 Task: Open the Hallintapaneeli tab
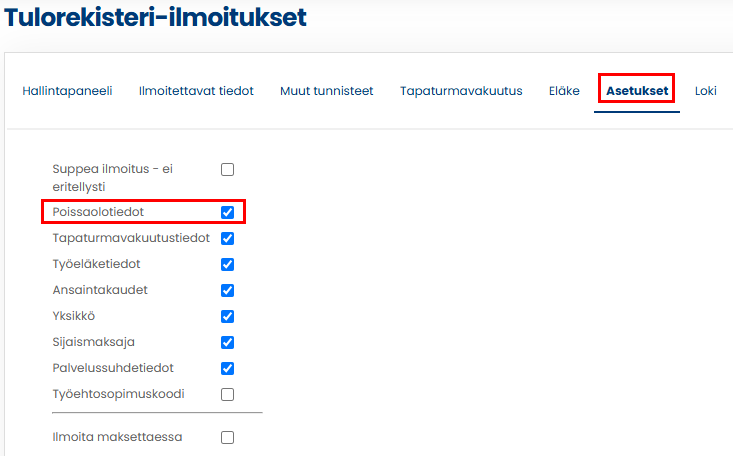pos(67,91)
